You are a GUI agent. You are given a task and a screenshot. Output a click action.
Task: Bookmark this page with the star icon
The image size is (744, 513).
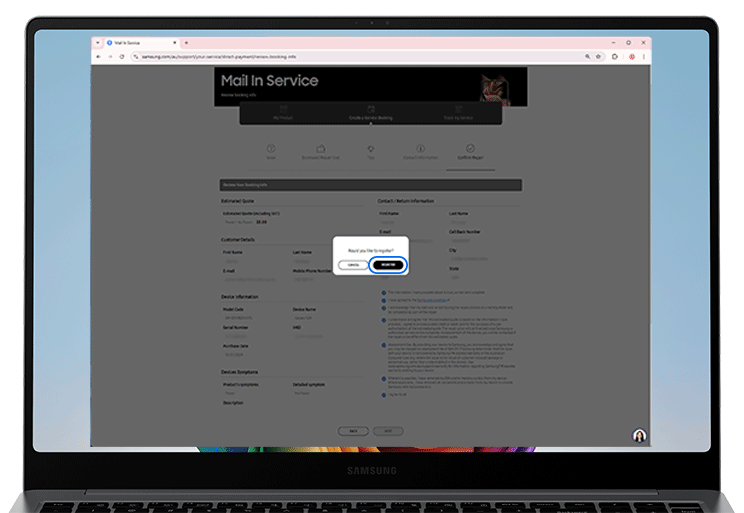point(598,56)
